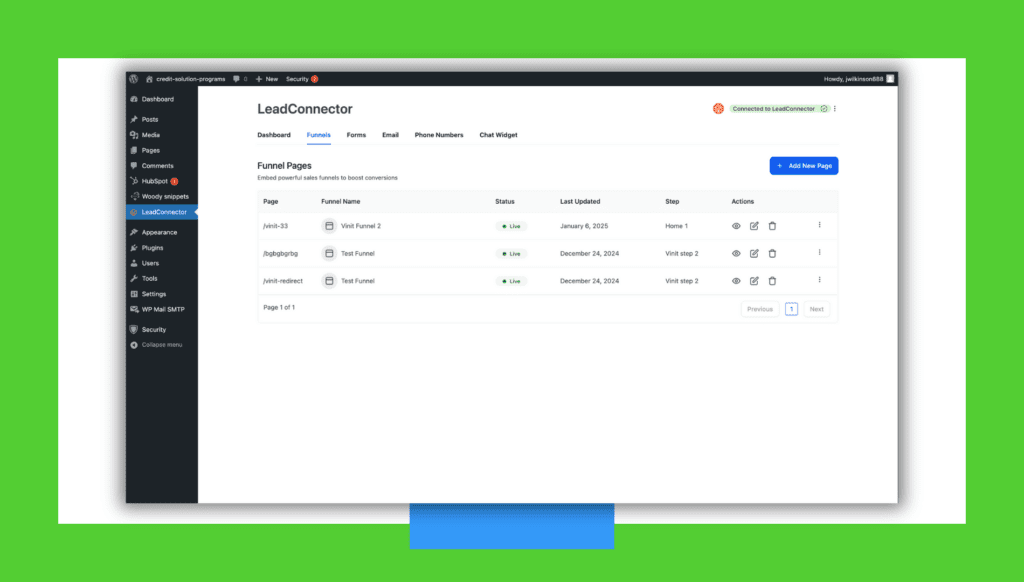Image resolution: width=1024 pixels, height=582 pixels.
Task: Open comments bubble in the admin bar
Action: click(x=240, y=79)
